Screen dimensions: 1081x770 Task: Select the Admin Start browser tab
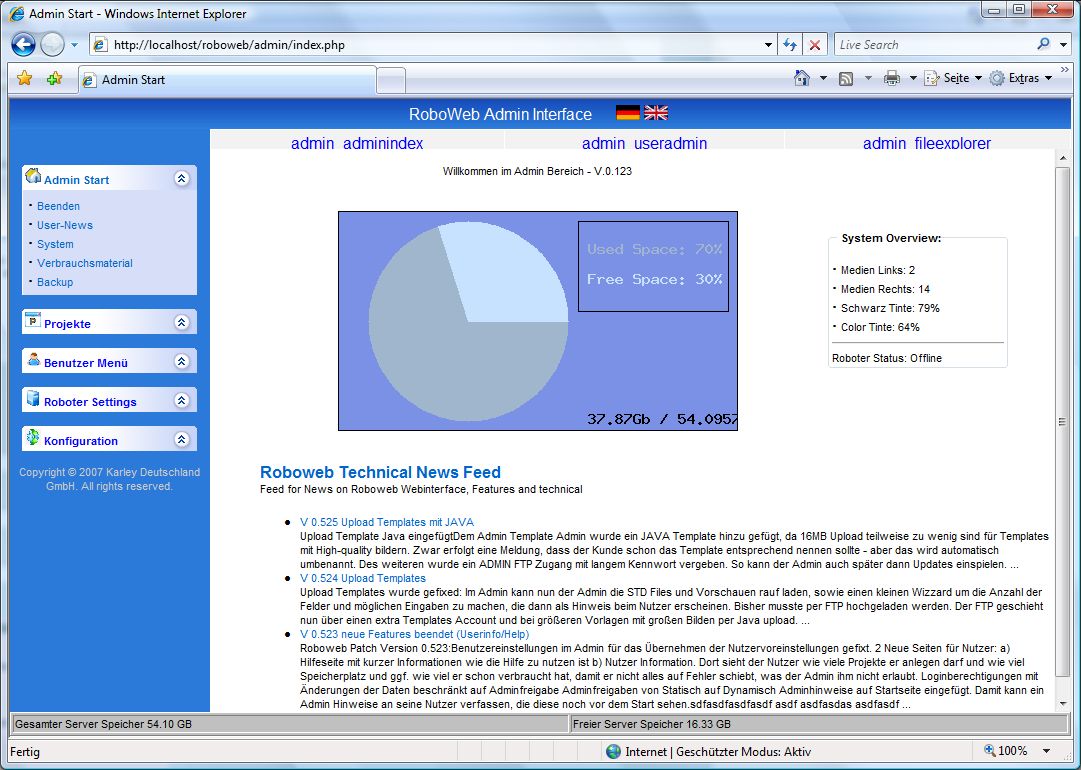click(227, 80)
